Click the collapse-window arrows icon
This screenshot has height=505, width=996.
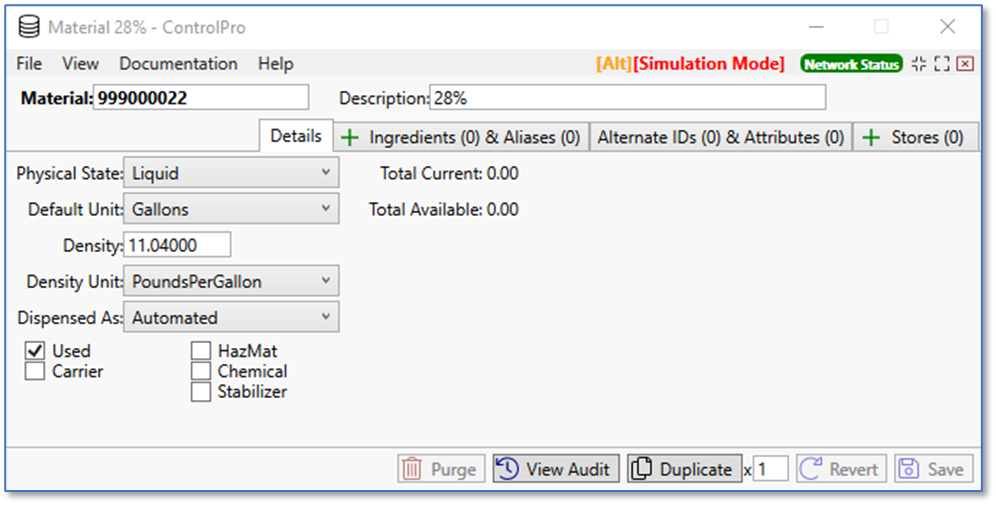pos(919,64)
